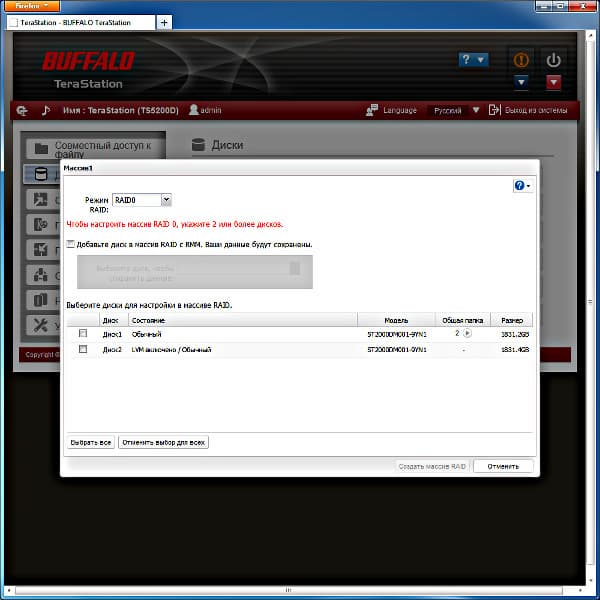Select the TeraStation browser tab
Image resolution: width=600 pixels, height=600 pixels.
pyautogui.click(x=81, y=23)
